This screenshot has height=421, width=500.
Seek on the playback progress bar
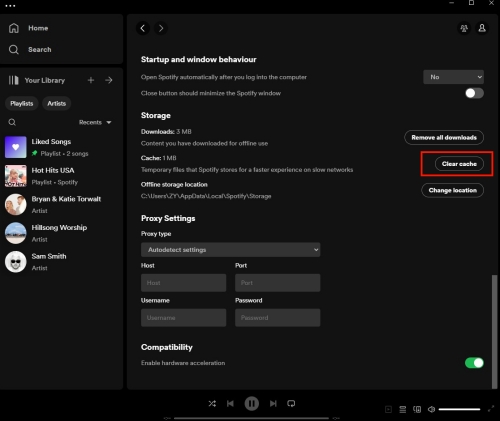[251, 418]
